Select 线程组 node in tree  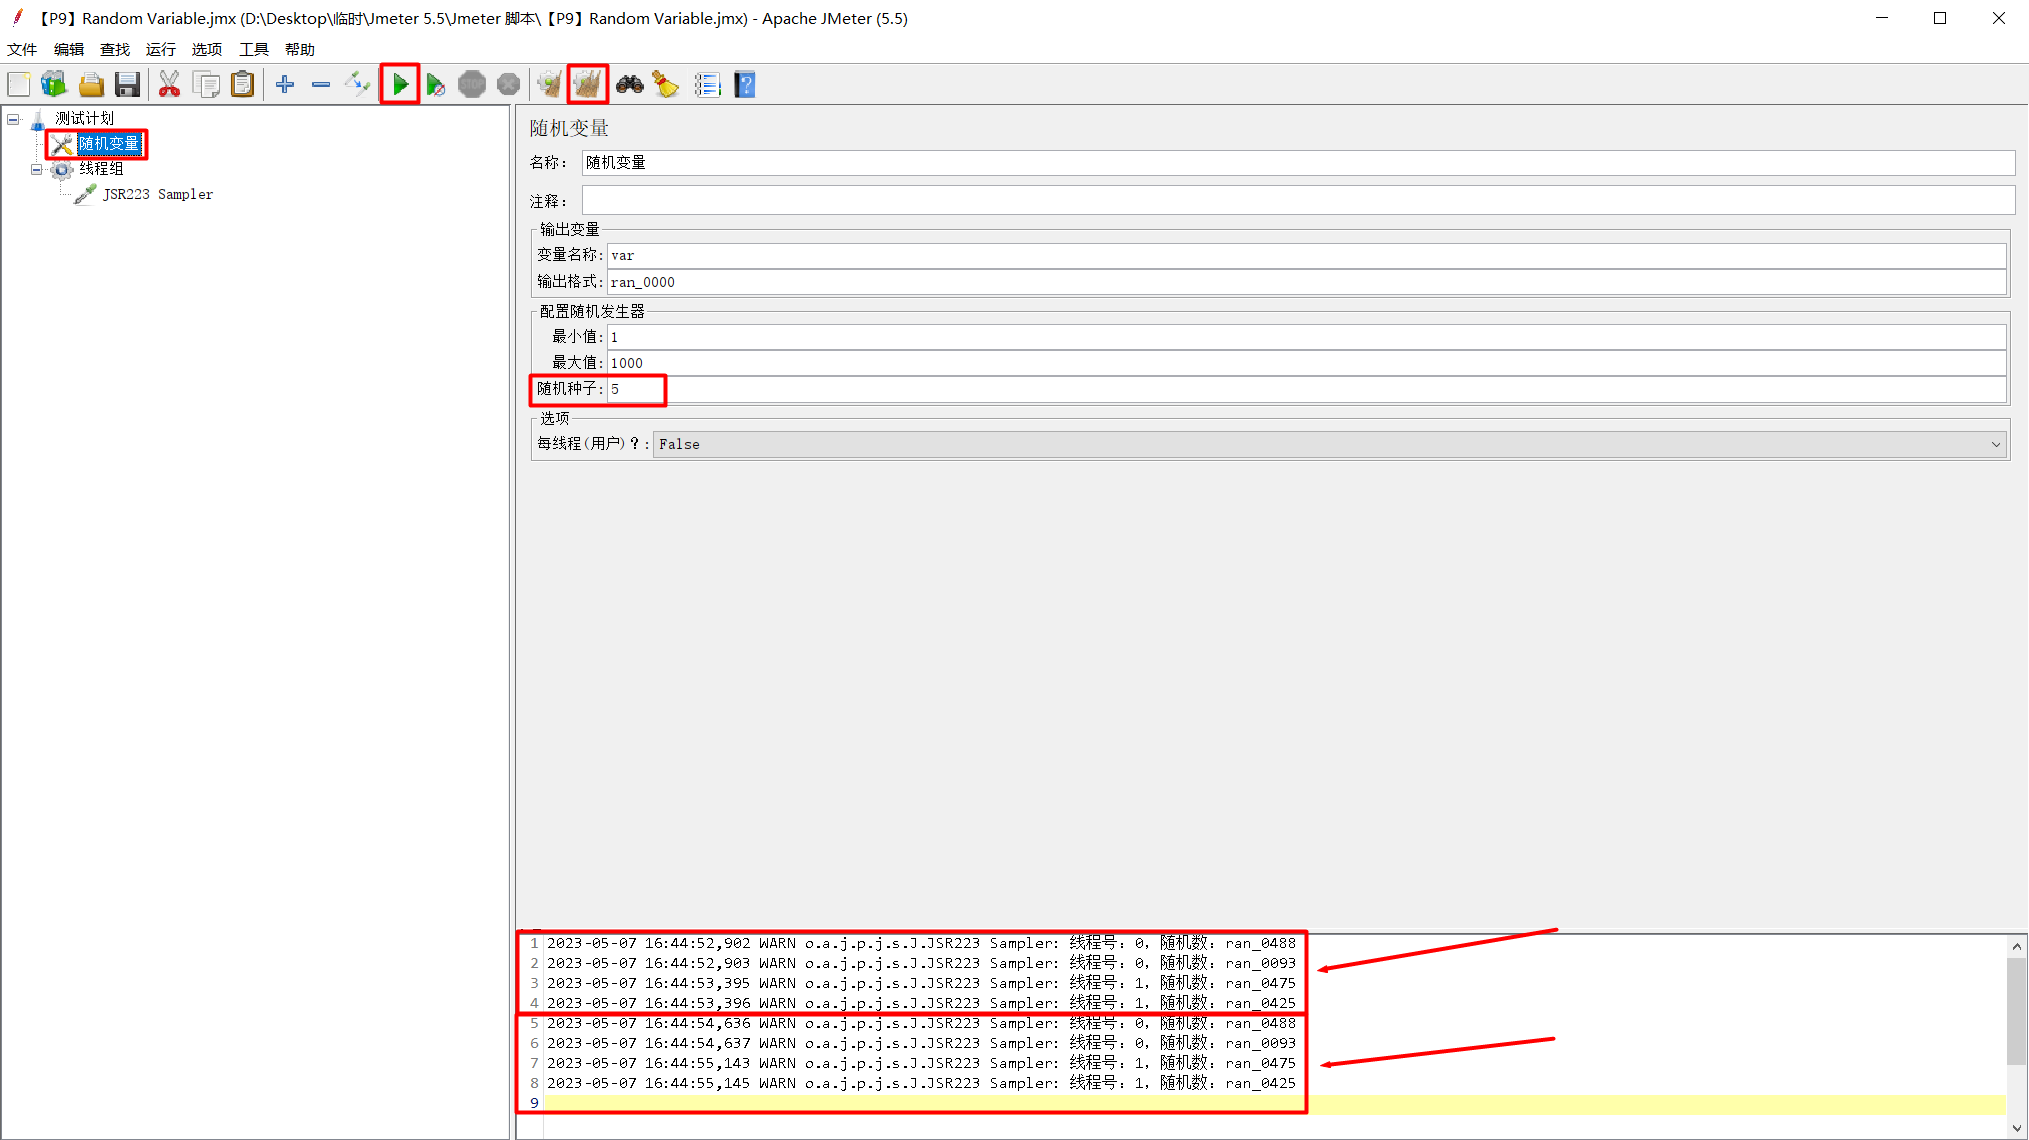pos(101,169)
